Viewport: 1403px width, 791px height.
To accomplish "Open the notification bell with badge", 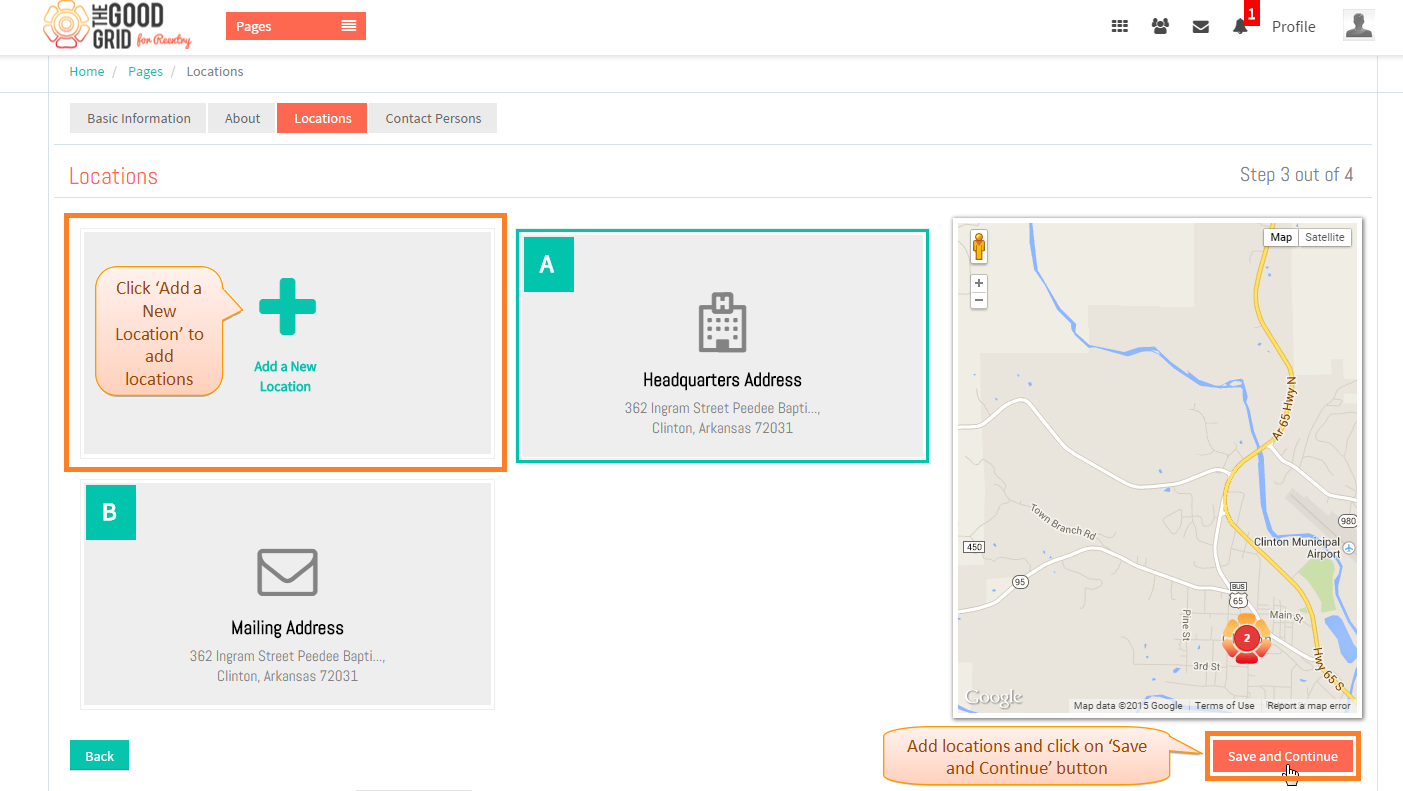I will click(x=1242, y=23).
